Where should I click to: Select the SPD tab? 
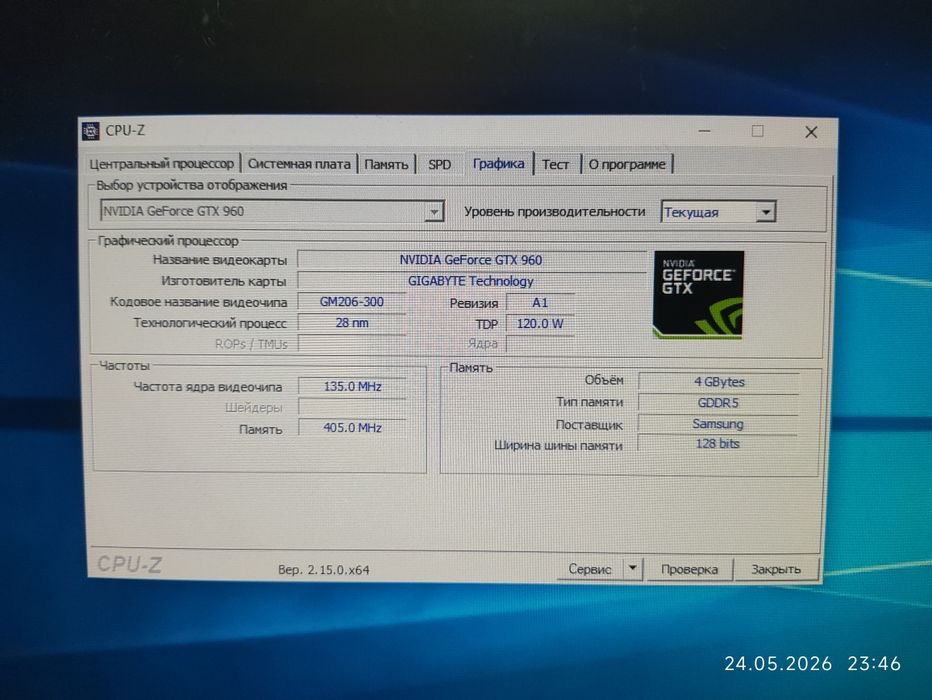(x=440, y=165)
